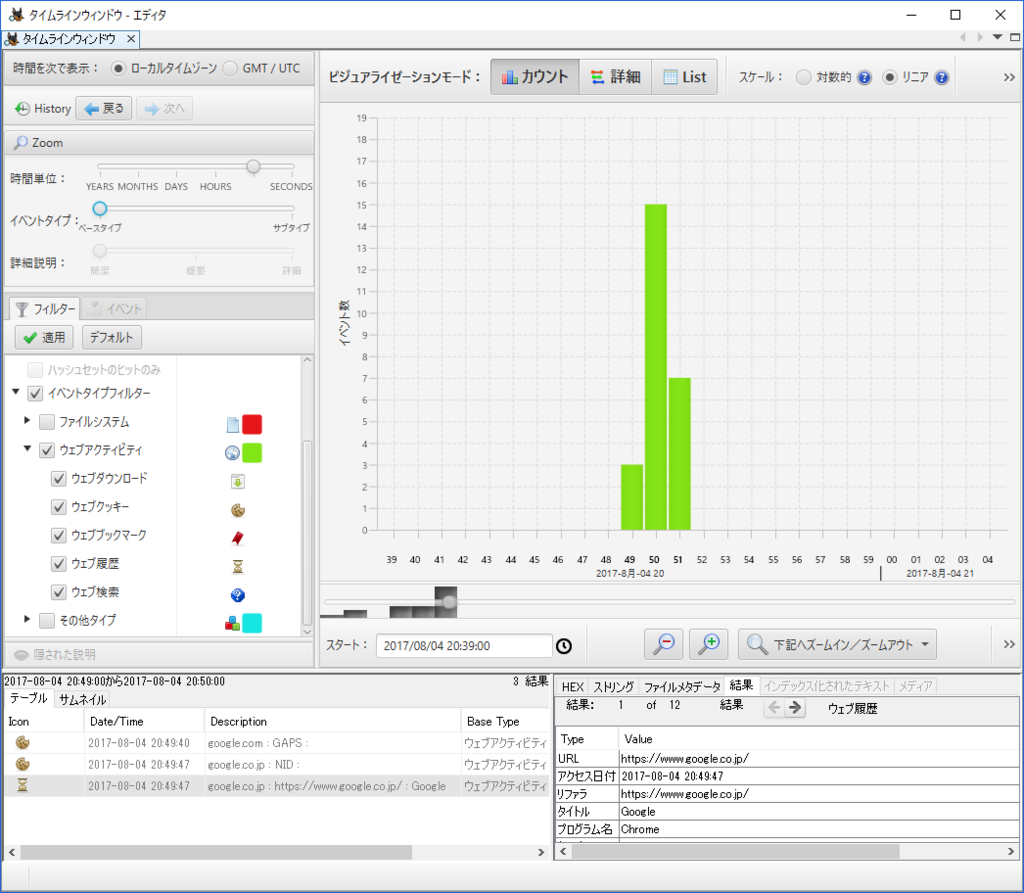Uncheck ウェブクッキー checkbox
Screen dimensions: 1024x893
point(59,507)
